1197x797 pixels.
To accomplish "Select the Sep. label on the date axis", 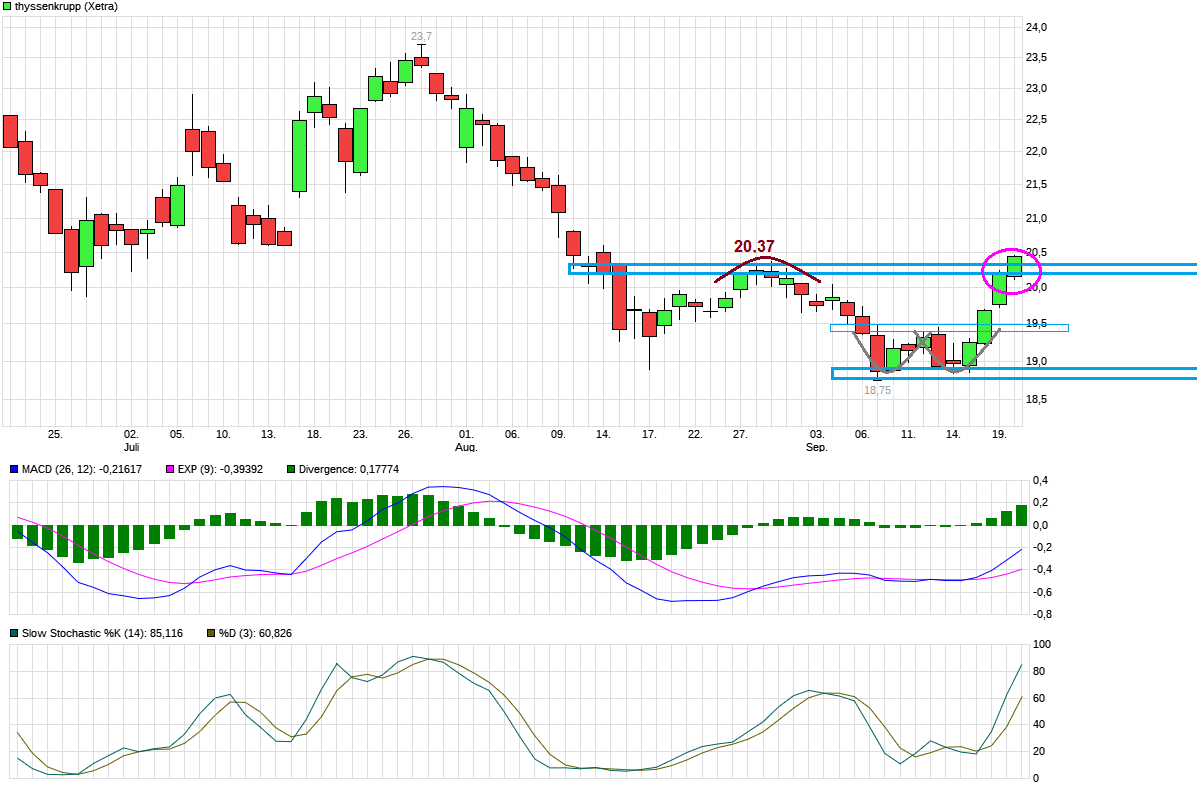I will click(818, 446).
